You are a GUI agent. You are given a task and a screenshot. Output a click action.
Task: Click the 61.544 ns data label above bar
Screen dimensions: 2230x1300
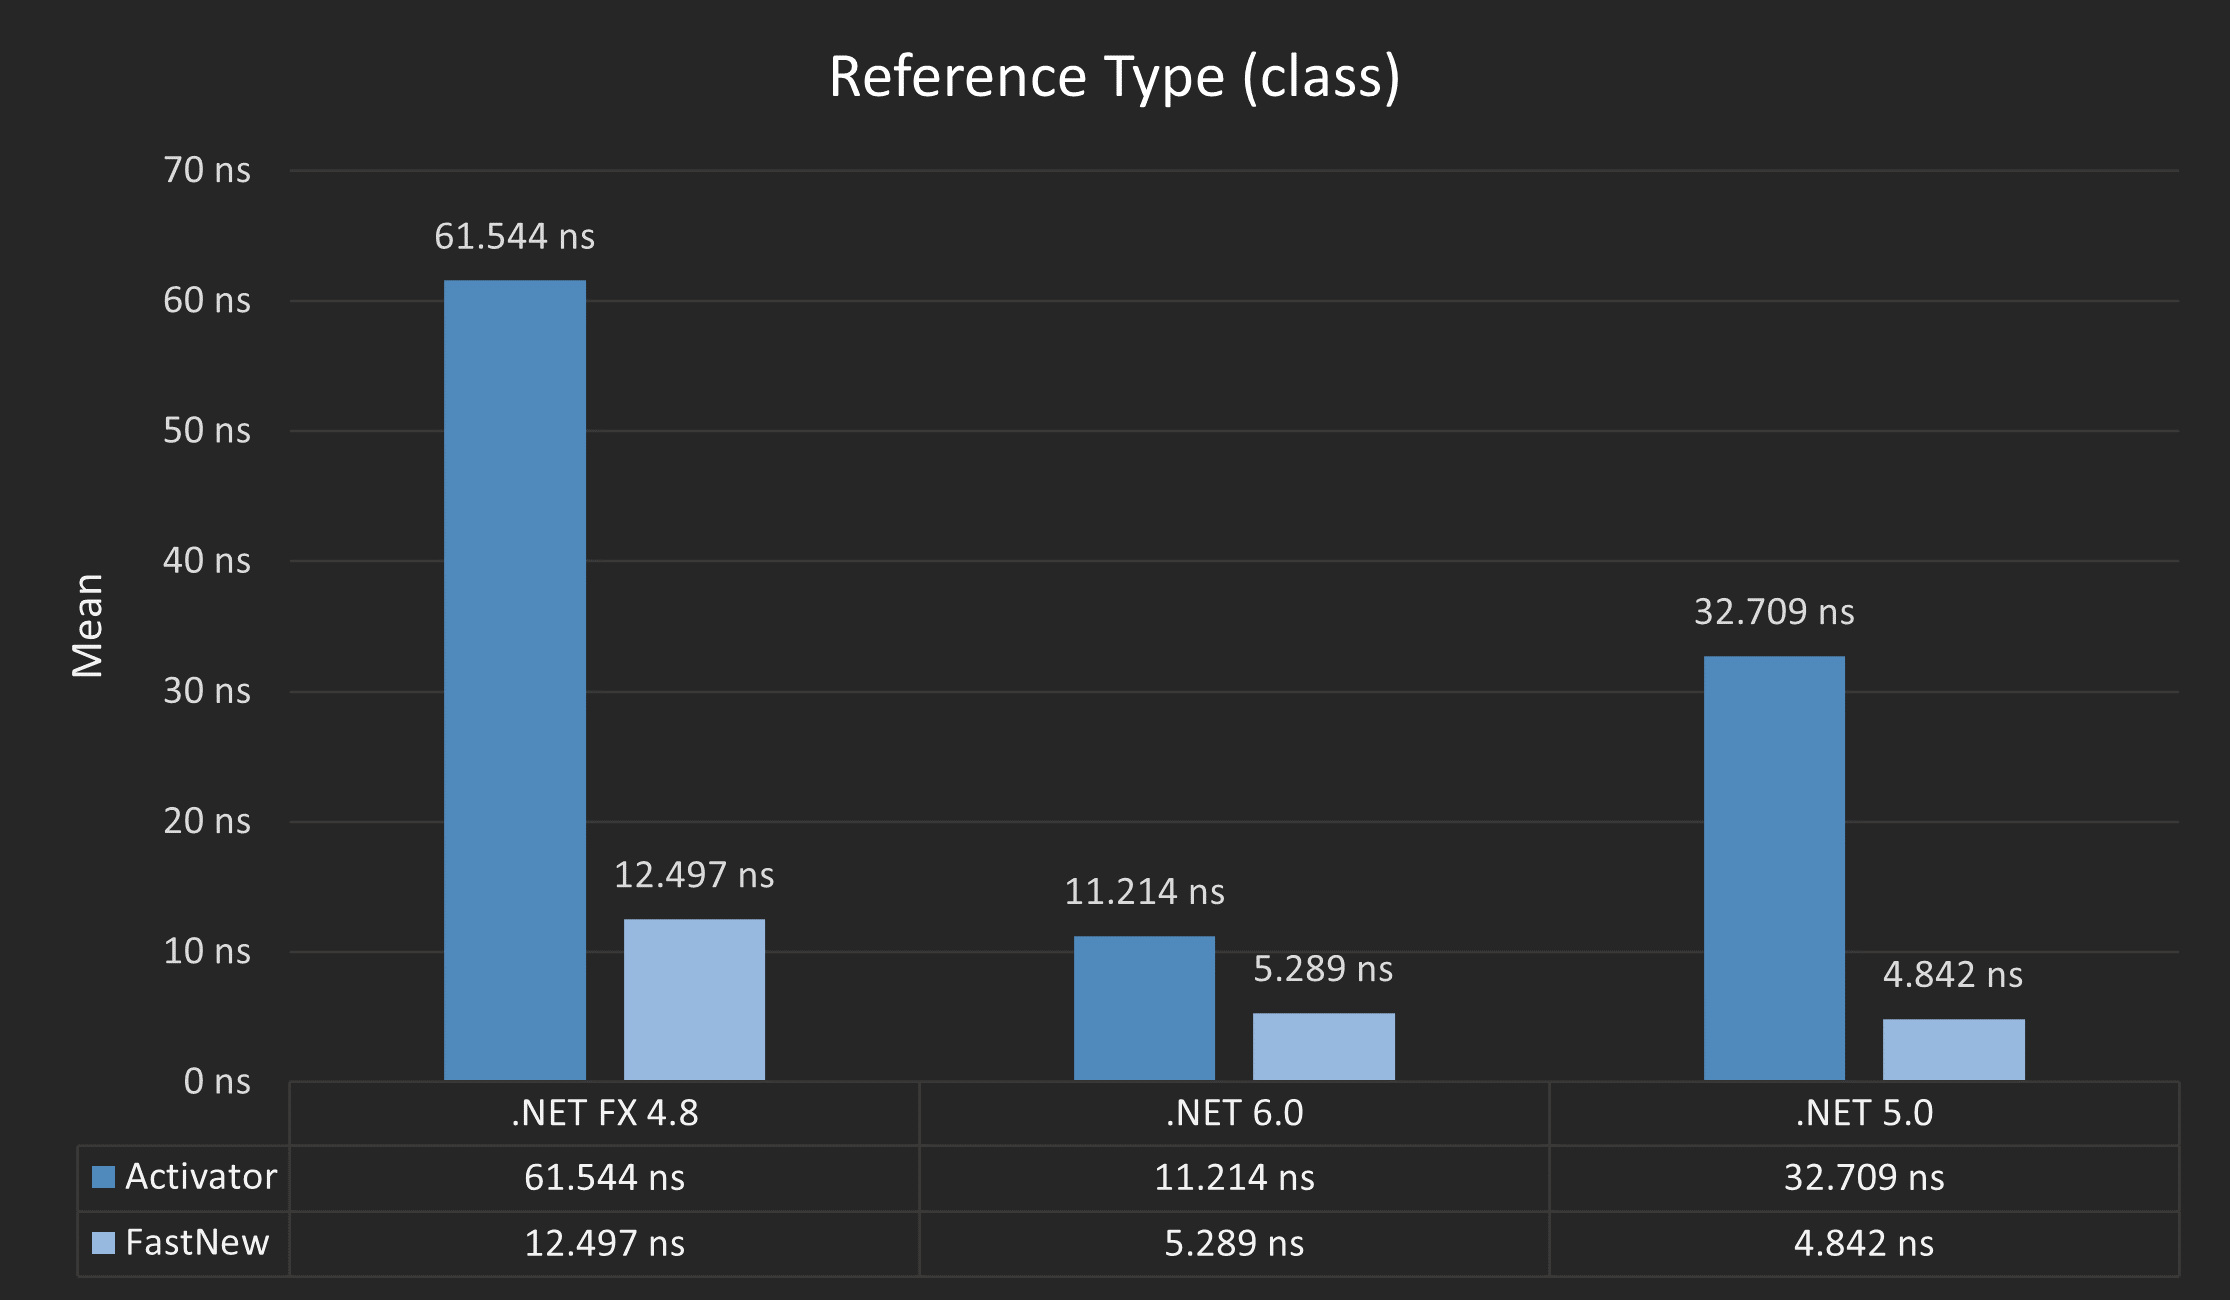tap(514, 237)
